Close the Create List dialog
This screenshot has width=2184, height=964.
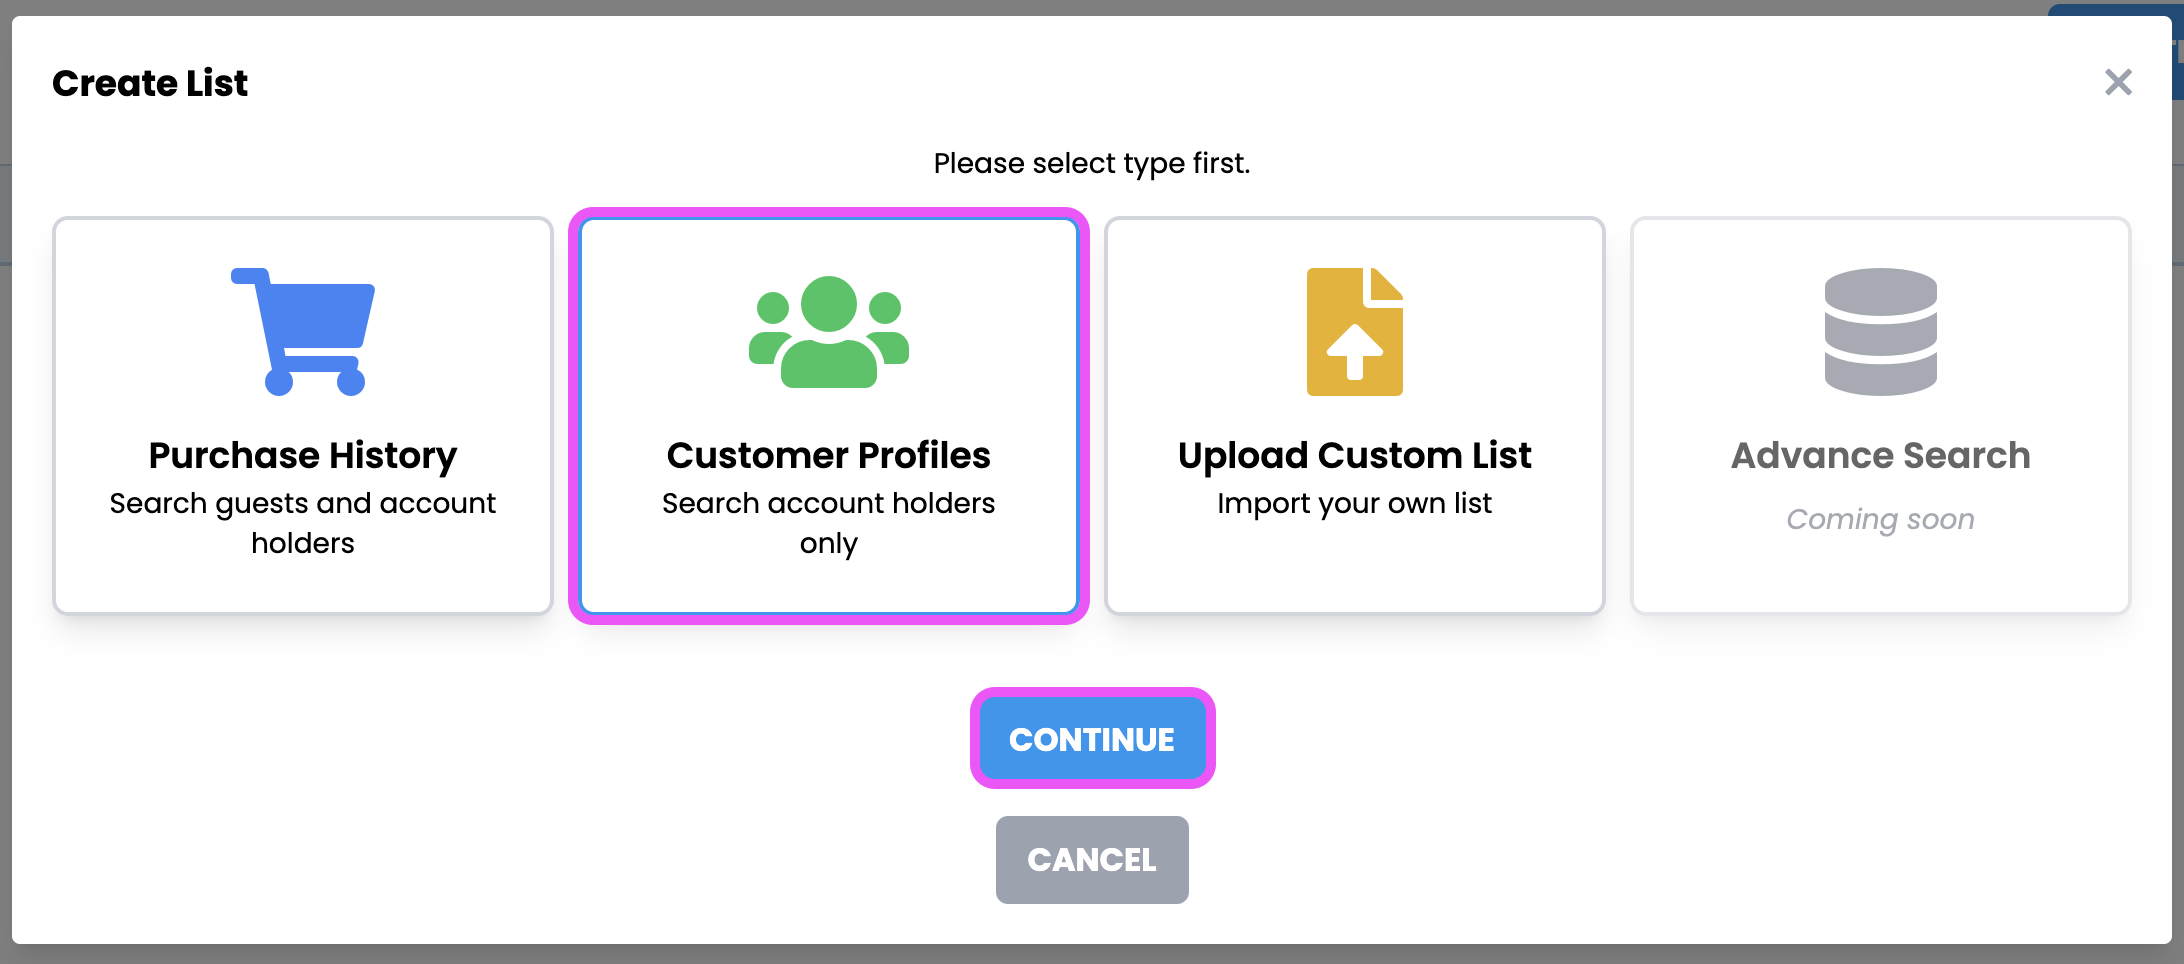(x=2118, y=82)
